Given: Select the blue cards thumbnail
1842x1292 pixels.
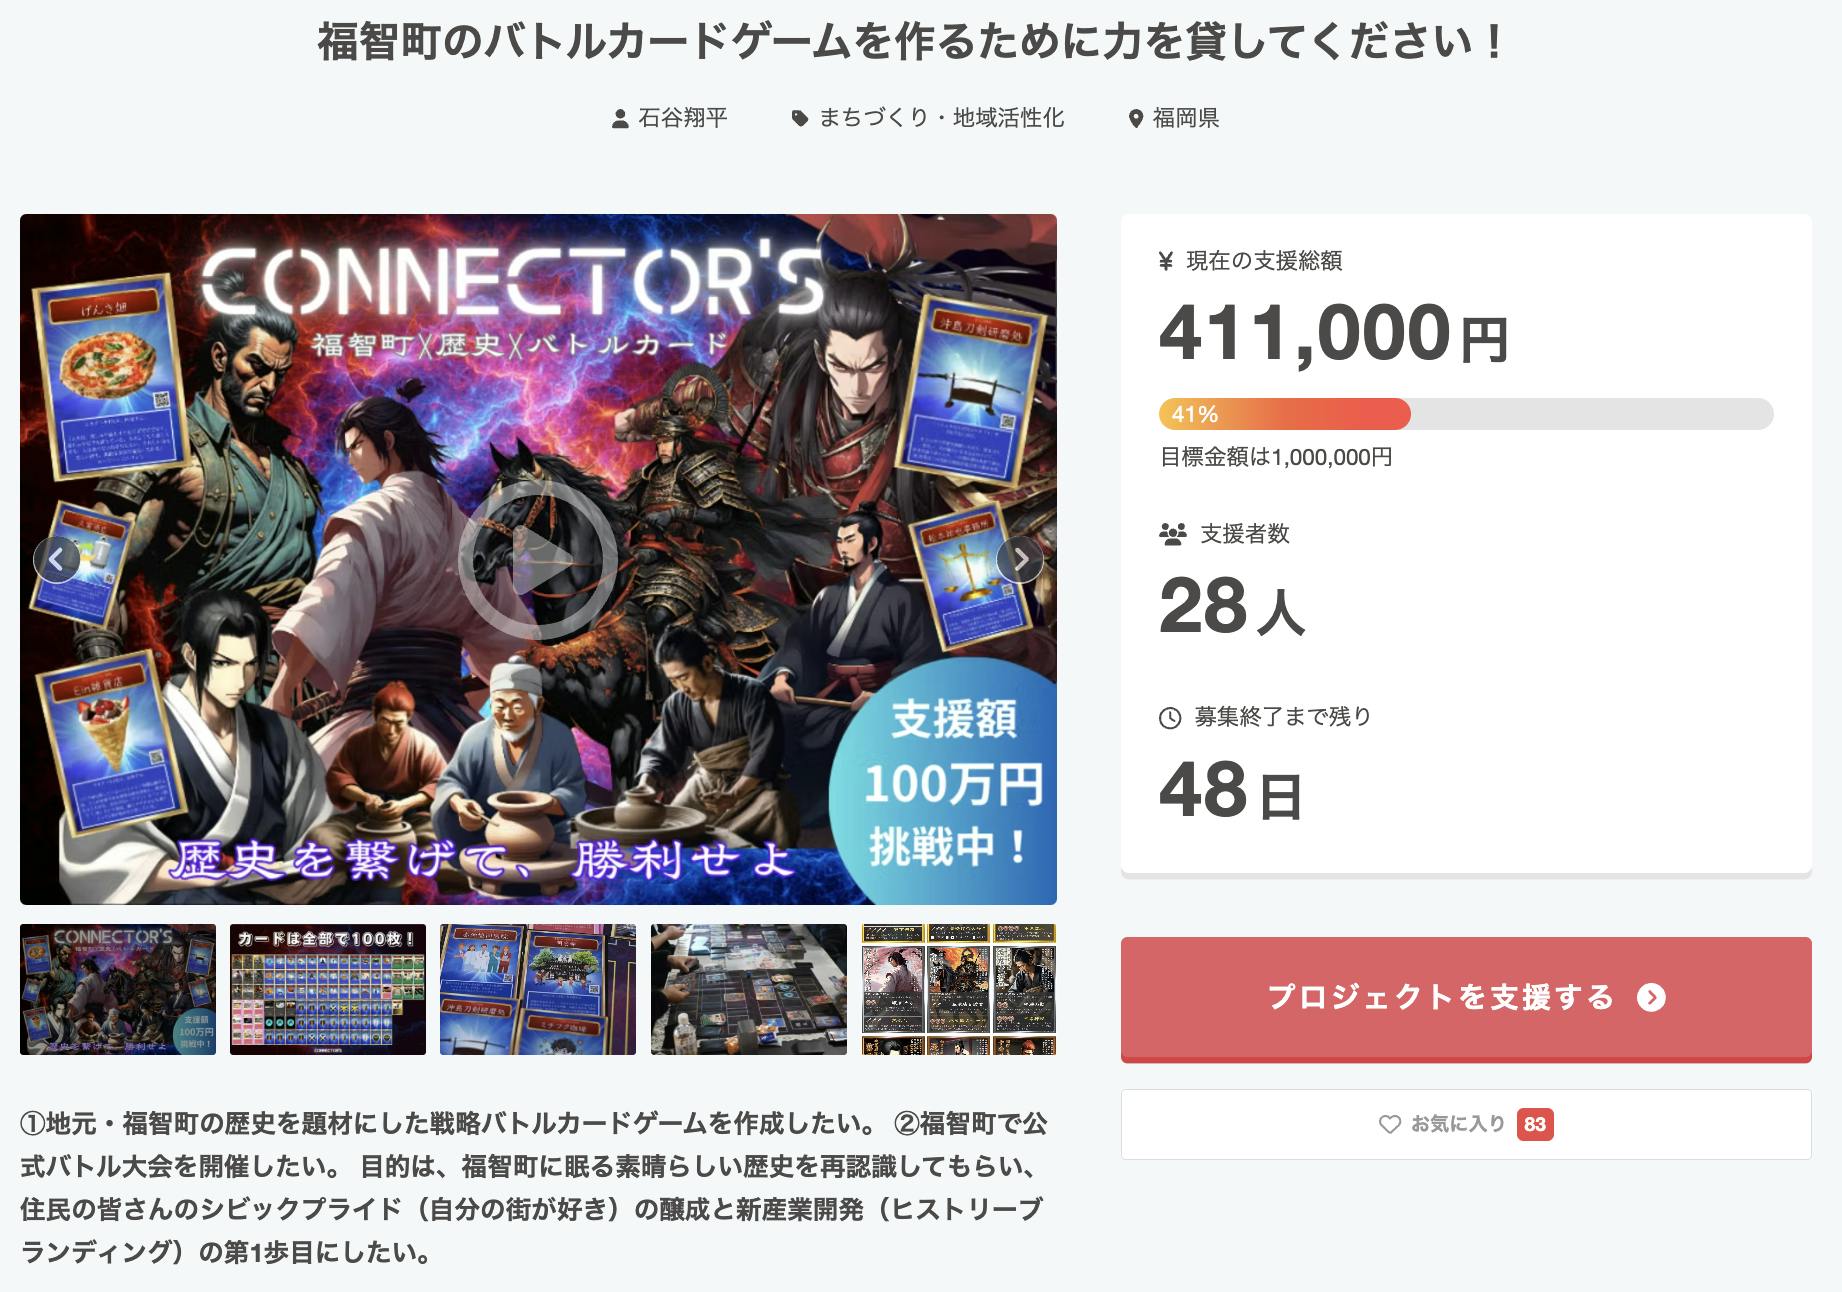Looking at the screenshot, I should click(538, 989).
